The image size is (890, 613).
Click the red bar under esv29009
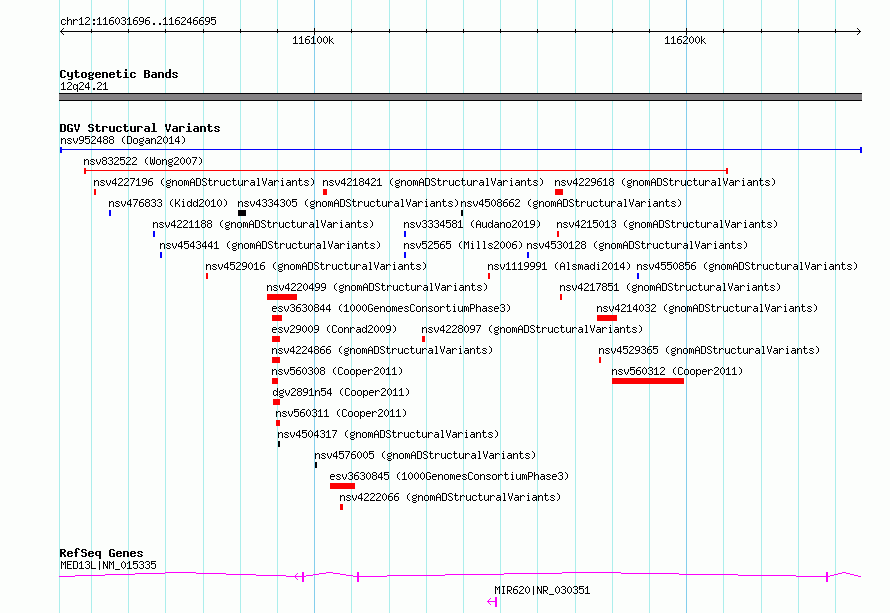coord(276,339)
